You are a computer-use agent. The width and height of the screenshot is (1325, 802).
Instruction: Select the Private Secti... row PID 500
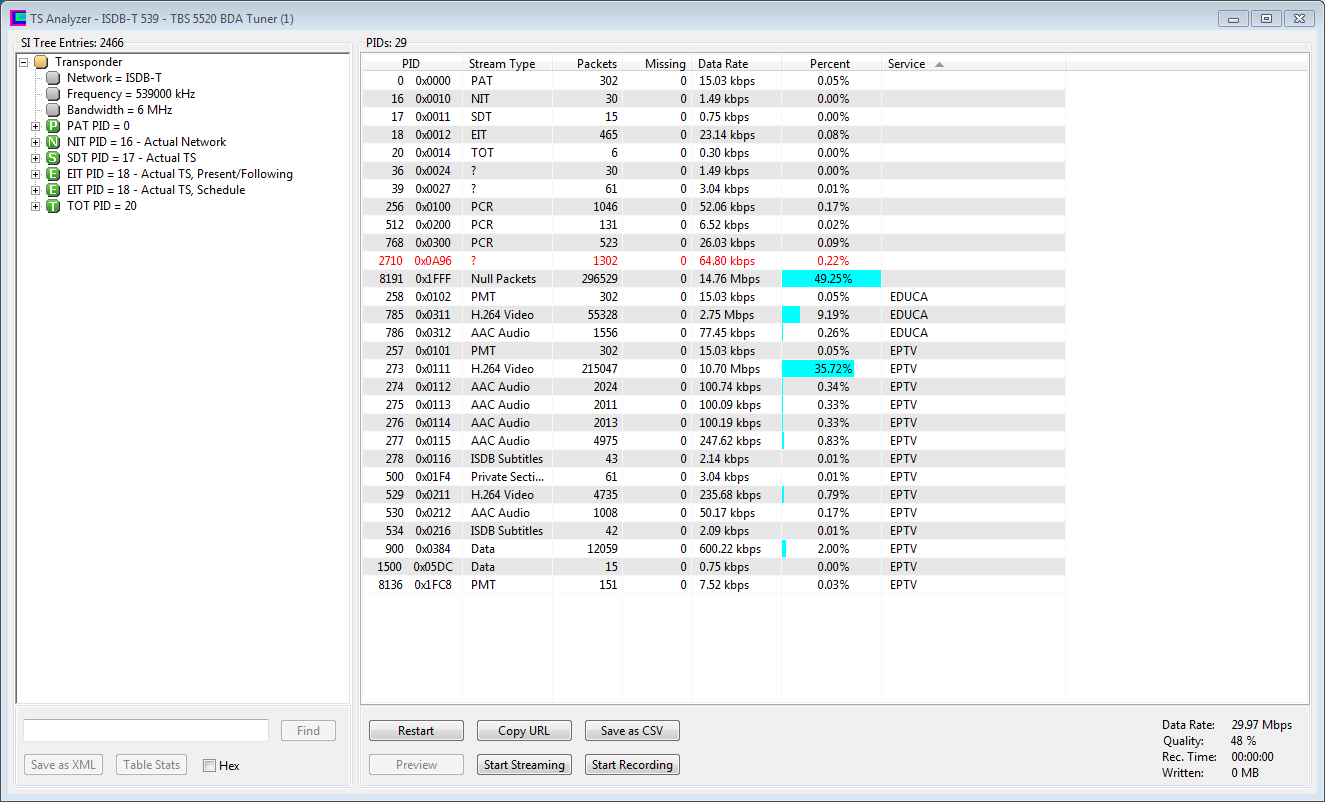point(713,477)
